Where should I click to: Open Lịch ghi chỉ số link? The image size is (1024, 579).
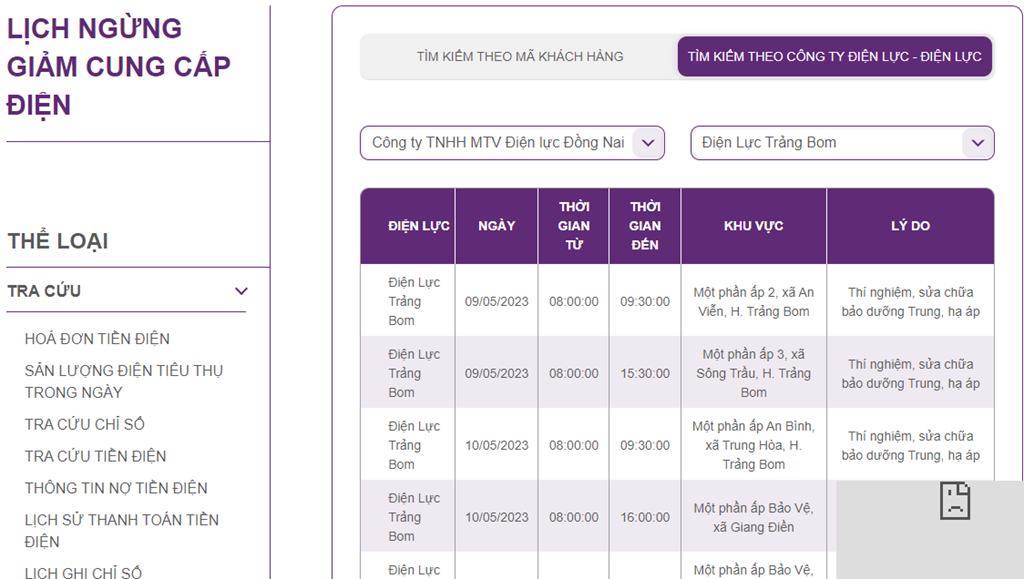click(x=83, y=572)
